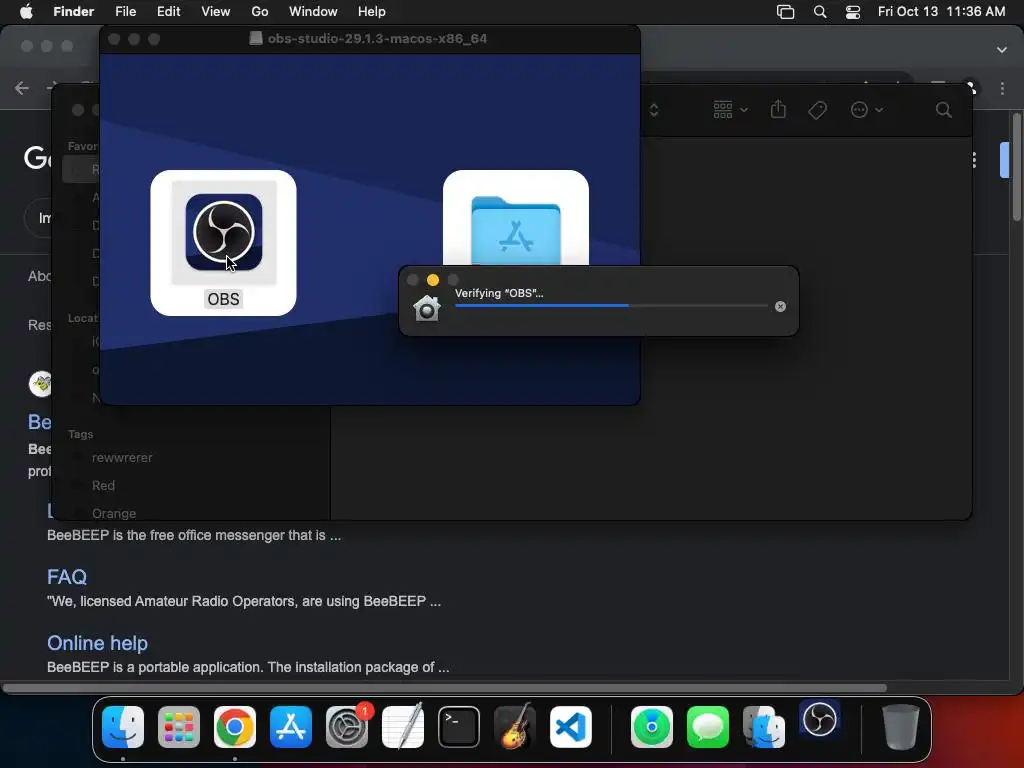Click the obs-studio-29.1.3-macos-x86_64 window title
This screenshot has width=1024, height=768.
click(377, 39)
